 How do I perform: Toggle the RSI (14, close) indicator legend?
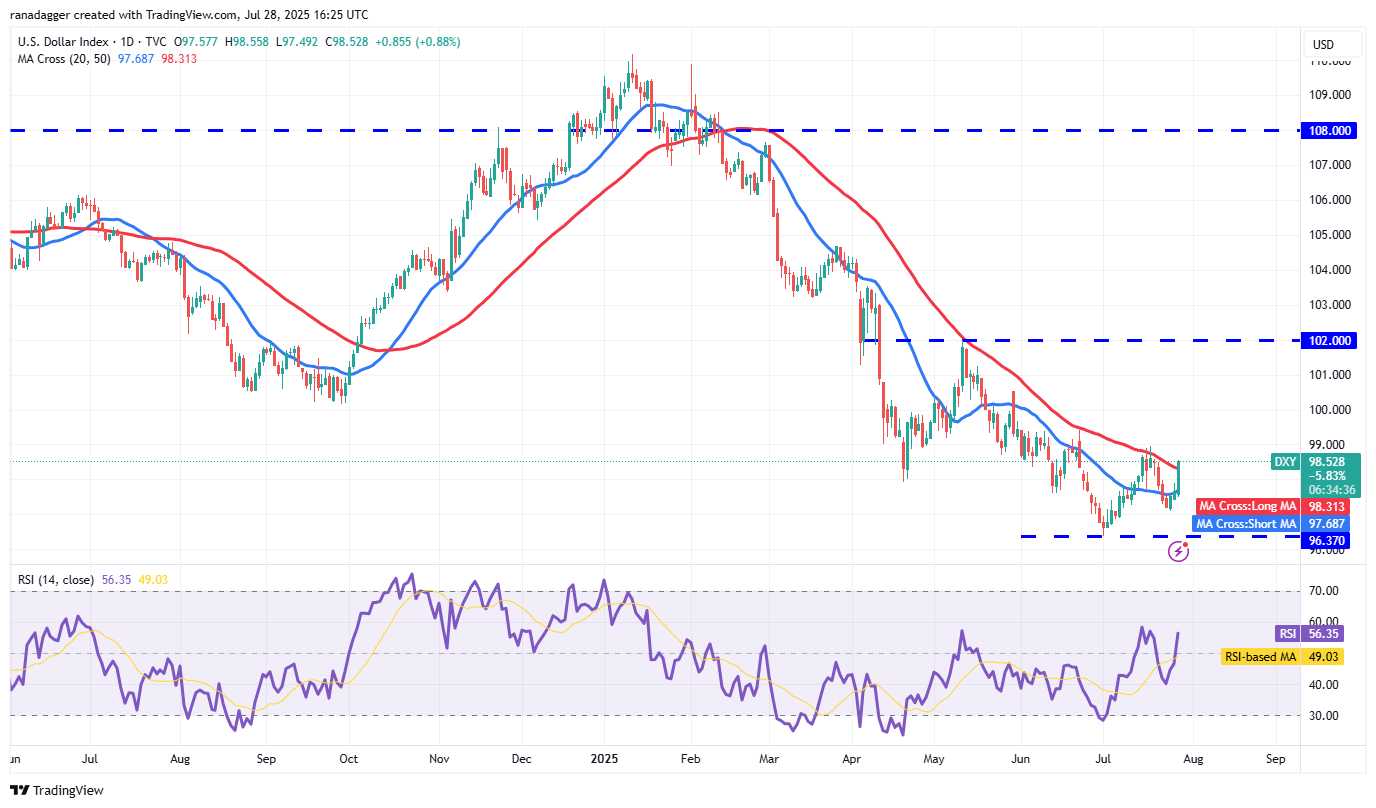55,578
